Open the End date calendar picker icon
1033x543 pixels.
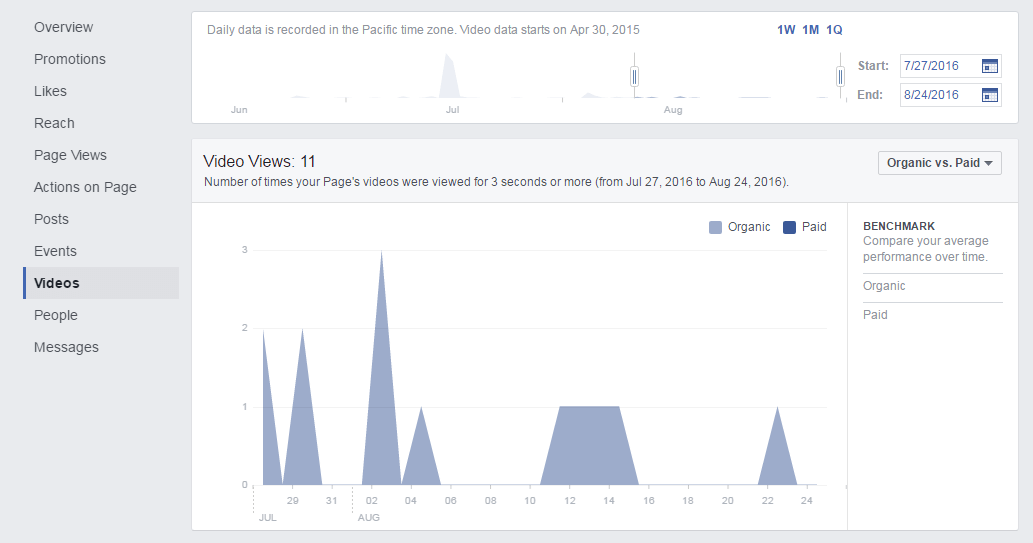989,95
